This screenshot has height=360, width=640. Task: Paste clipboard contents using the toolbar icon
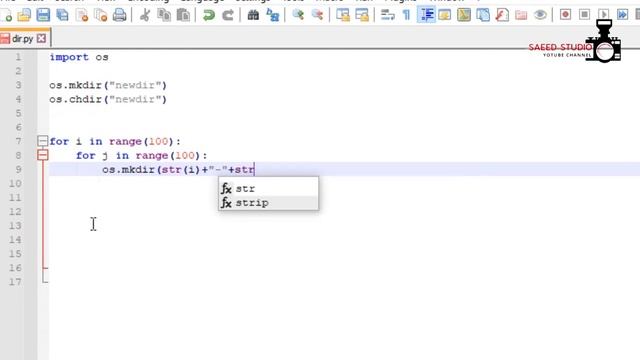click(183, 15)
